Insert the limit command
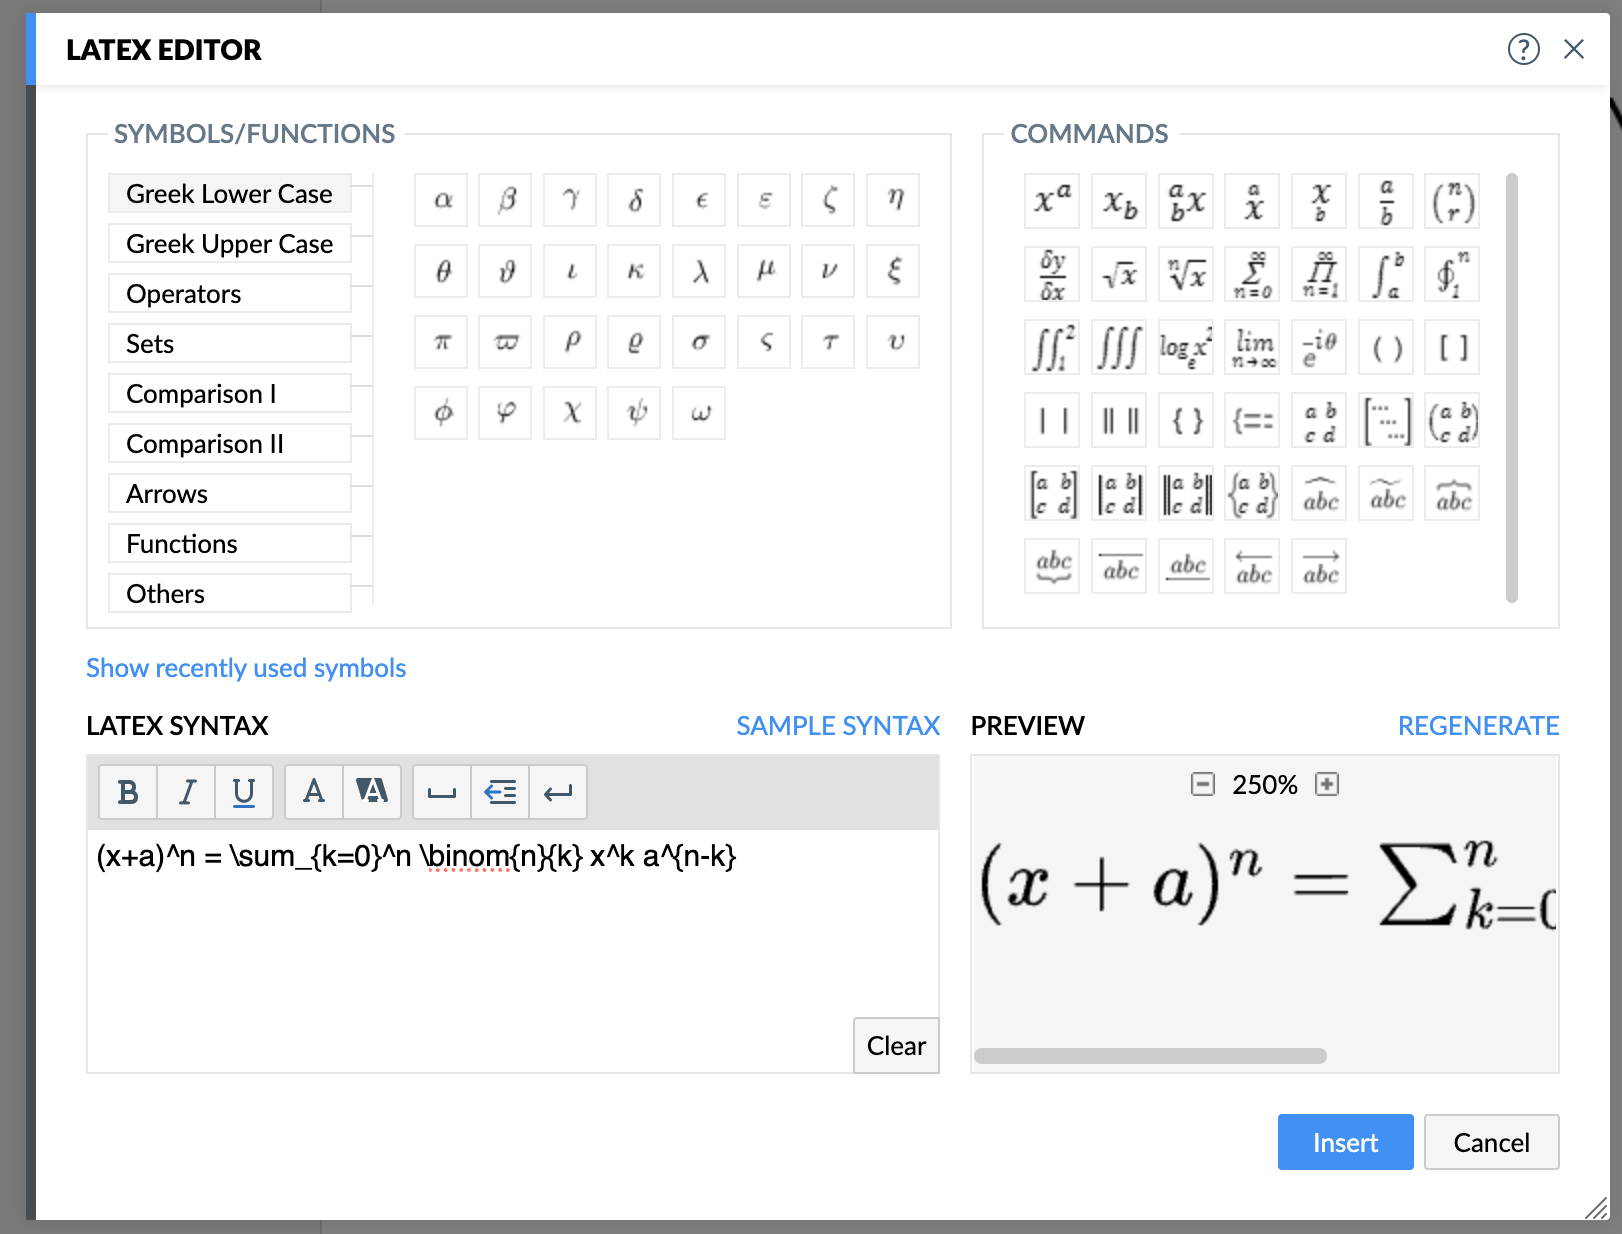This screenshot has height=1234, width=1622. (x=1253, y=348)
